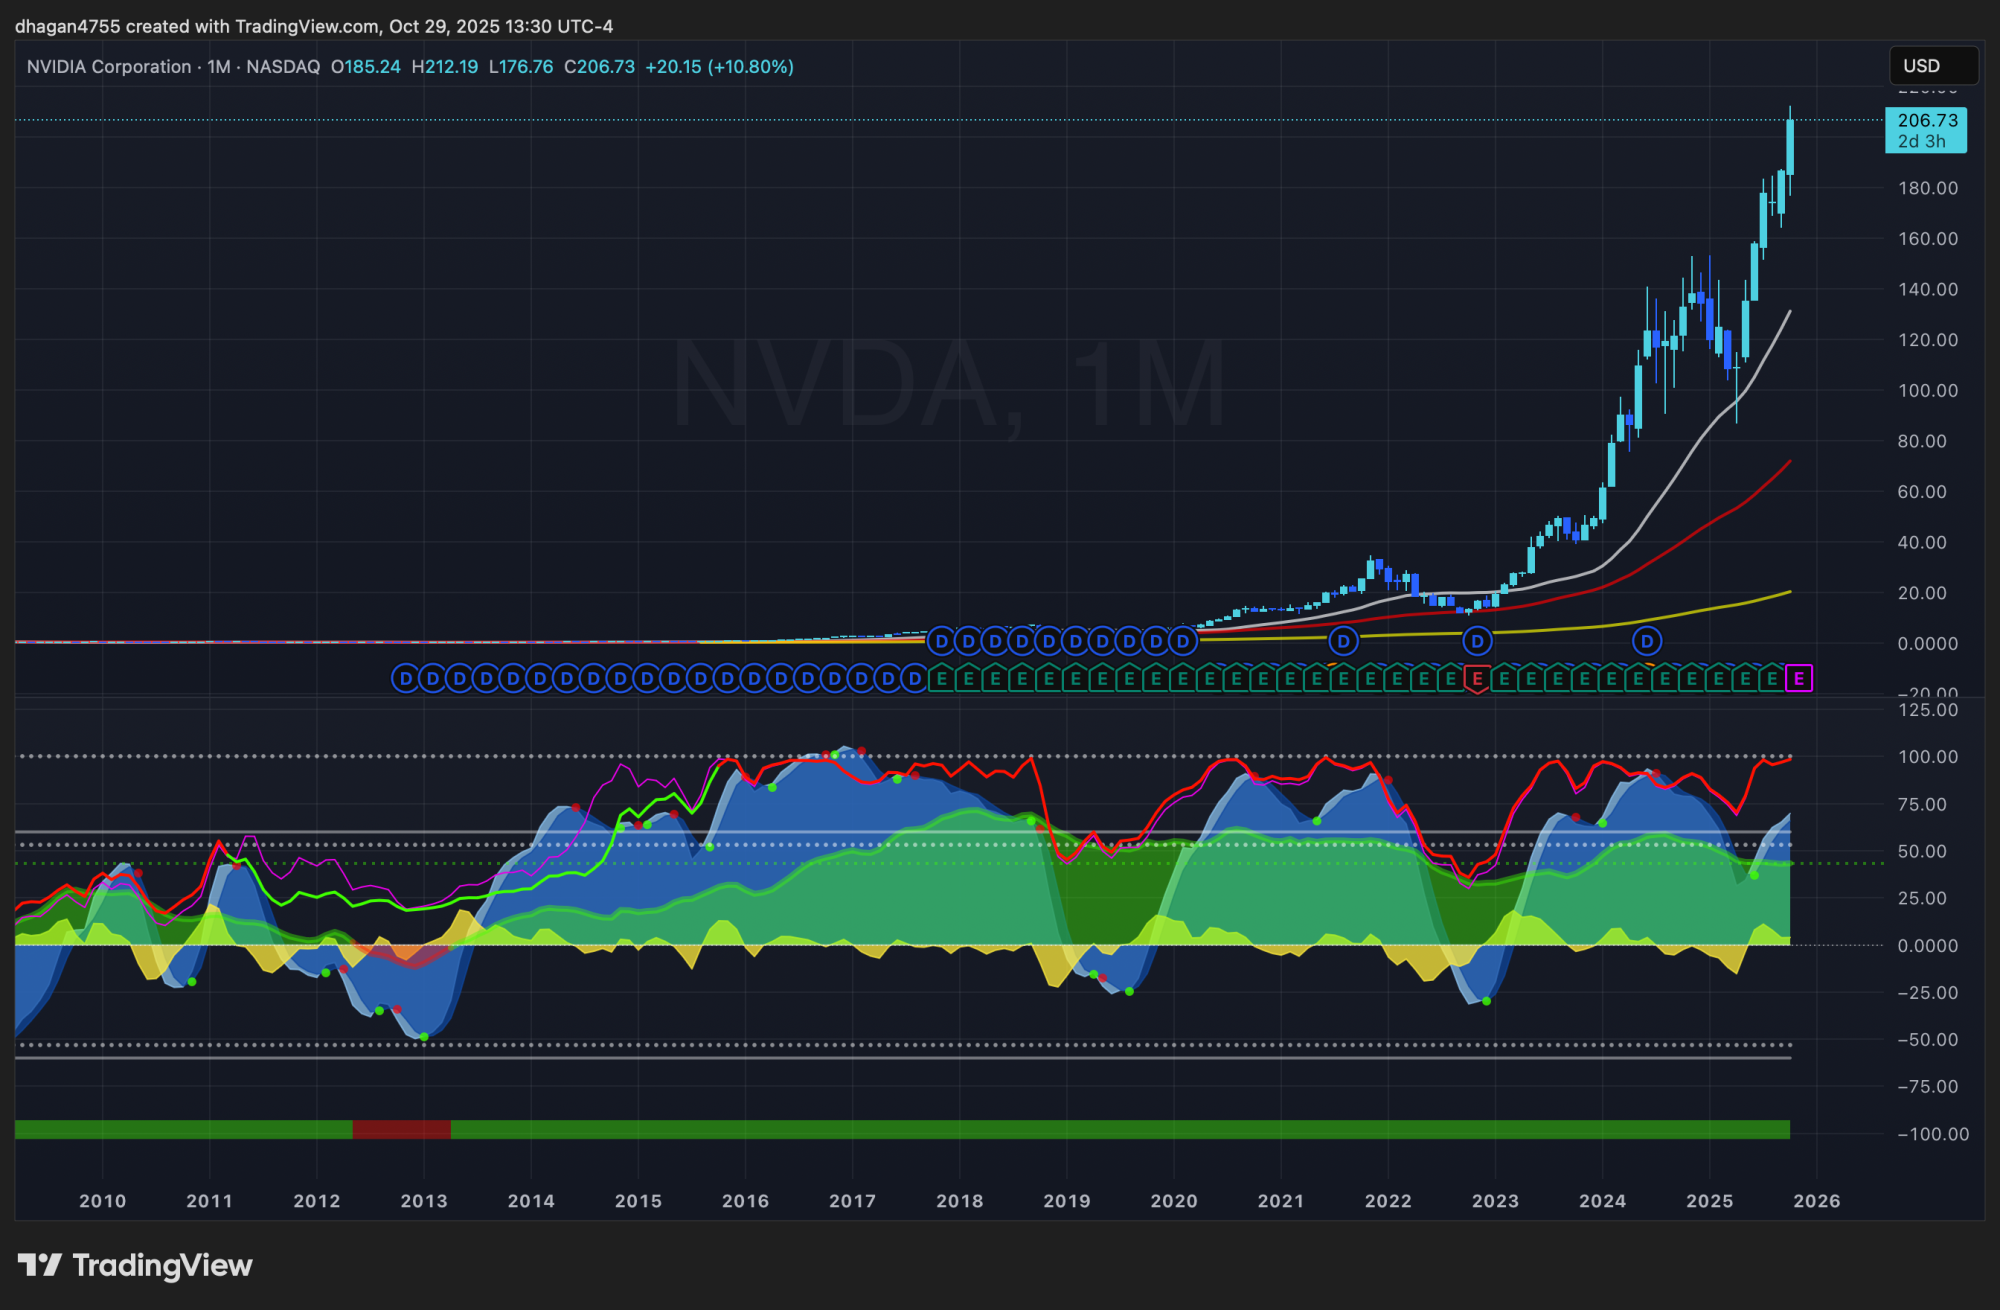The image size is (2000, 1310).
Task: Click the NVIDIA Corporation symbol title
Action: 108,67
